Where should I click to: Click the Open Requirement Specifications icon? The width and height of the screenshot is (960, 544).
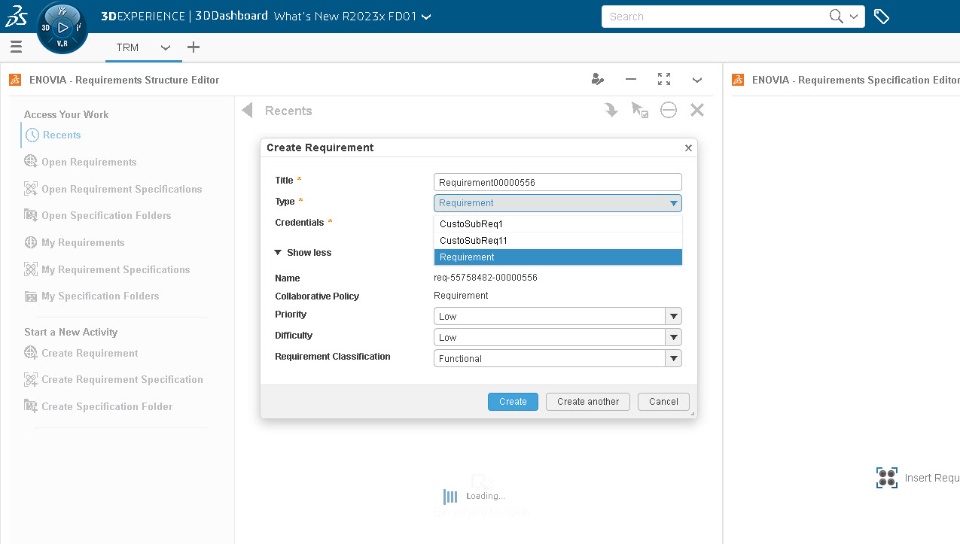point(31,188)
